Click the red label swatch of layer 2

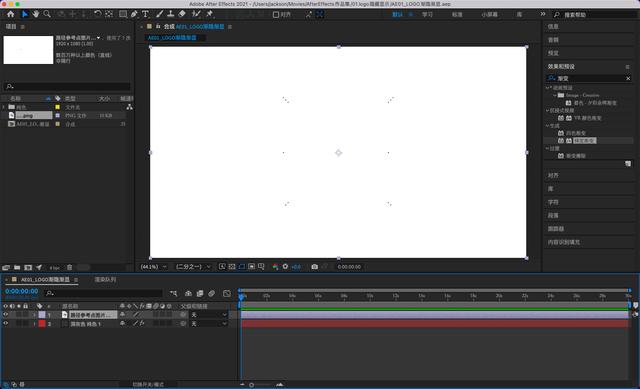[x=42, y=324]
